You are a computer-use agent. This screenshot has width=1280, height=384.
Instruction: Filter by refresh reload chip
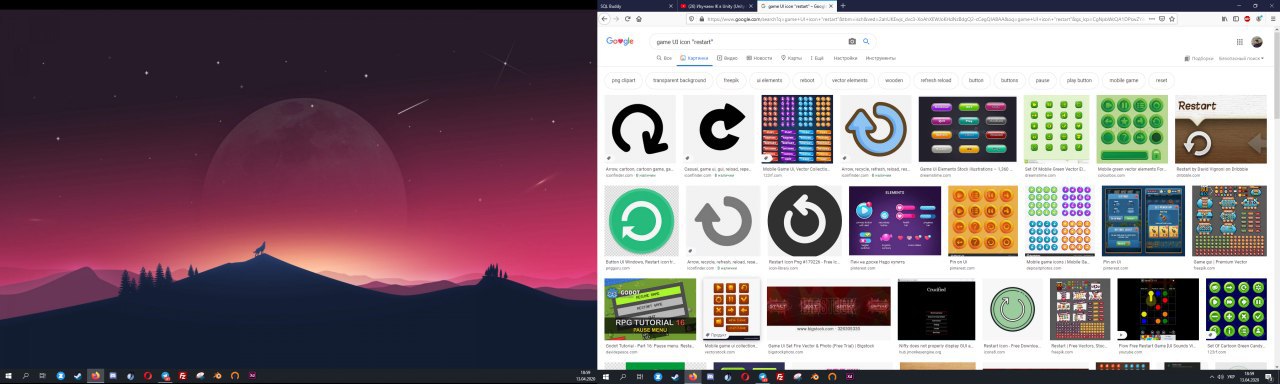click(x=936, y=80)
